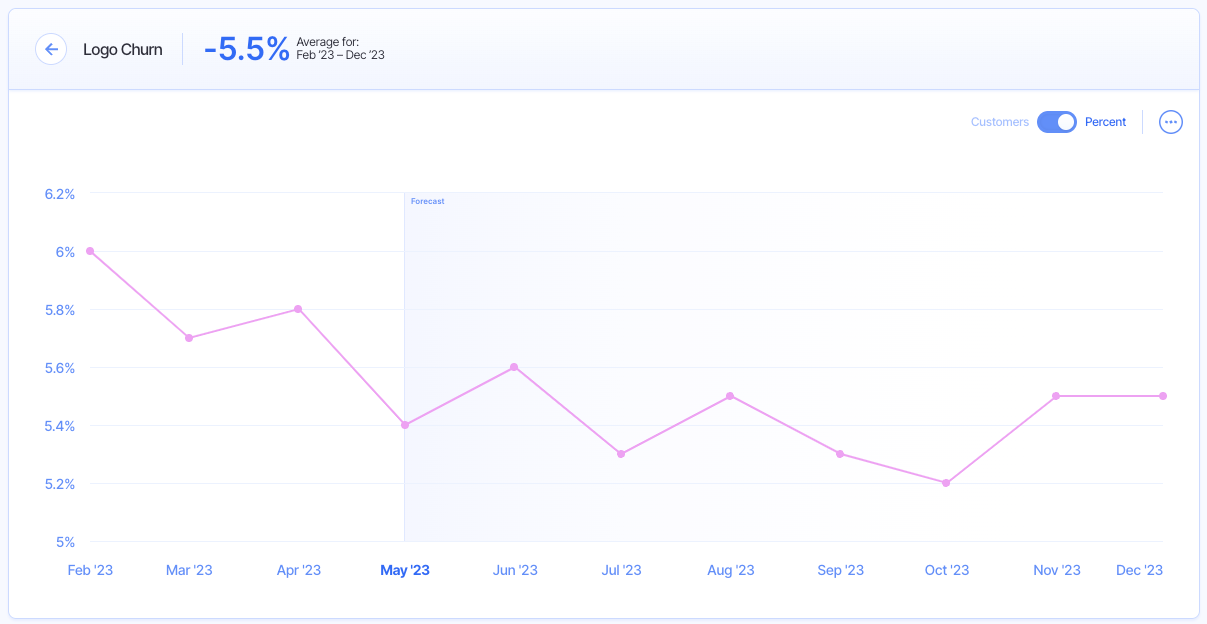Click the 6% y-axis label
Viewport: 1207px width, 624px height.
pyautogui.click(x=64, y=252)
